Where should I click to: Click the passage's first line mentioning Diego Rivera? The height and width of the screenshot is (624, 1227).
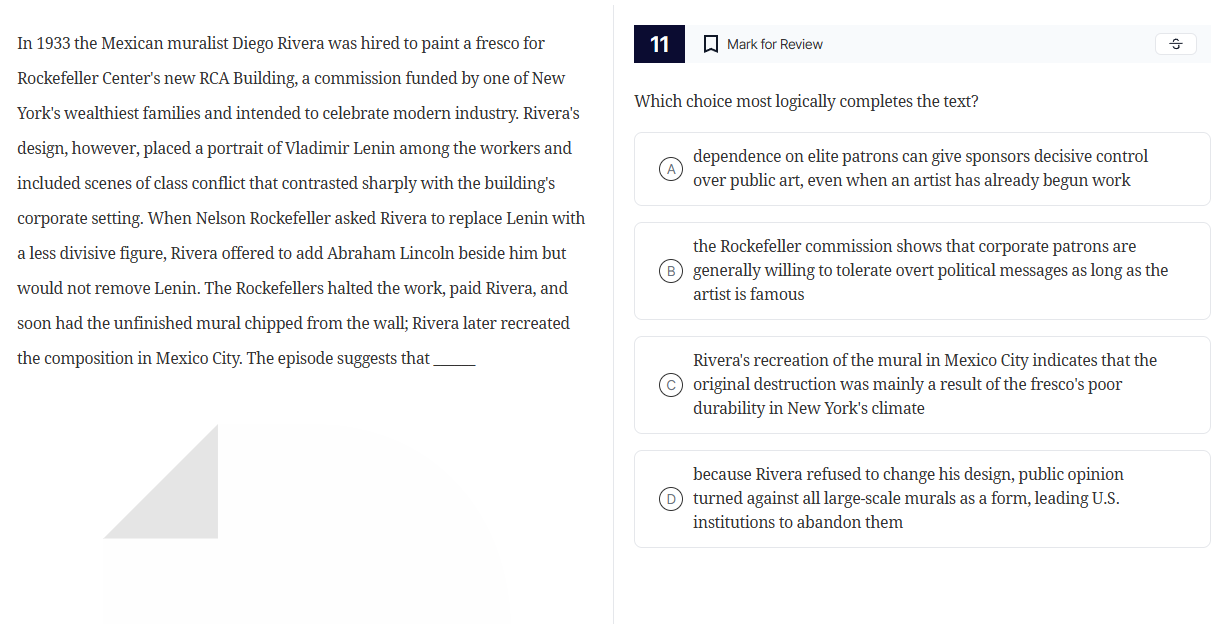pyautogui.click(x=281, y=44)
